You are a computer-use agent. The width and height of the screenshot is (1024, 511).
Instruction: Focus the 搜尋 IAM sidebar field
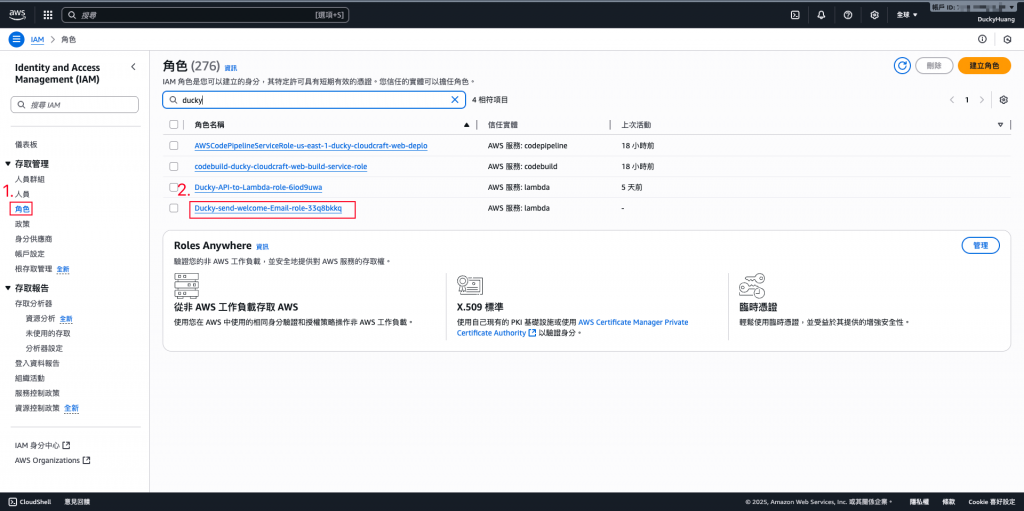74,105
